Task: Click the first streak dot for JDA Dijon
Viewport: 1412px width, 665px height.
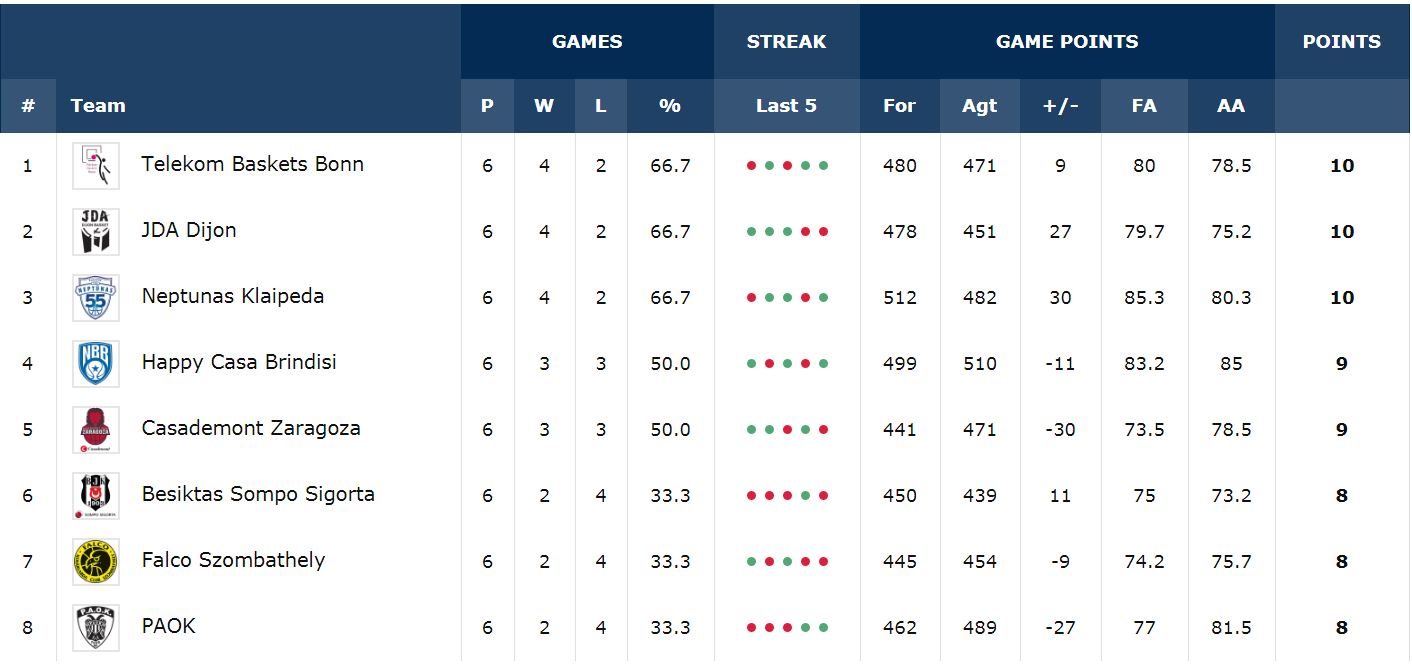Action: (751, 232)
